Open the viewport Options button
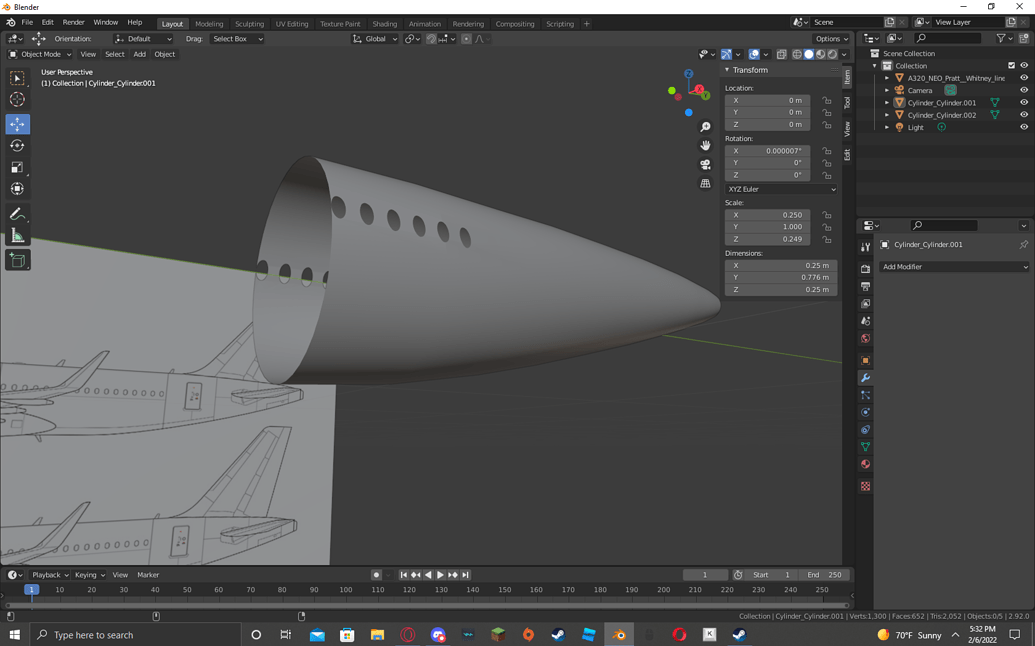 pyautogui.click(x=831, y=39)
